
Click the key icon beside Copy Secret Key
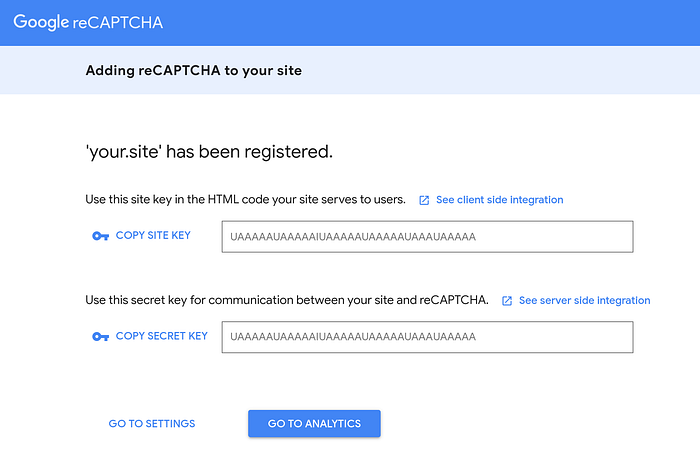pos(99,337)
